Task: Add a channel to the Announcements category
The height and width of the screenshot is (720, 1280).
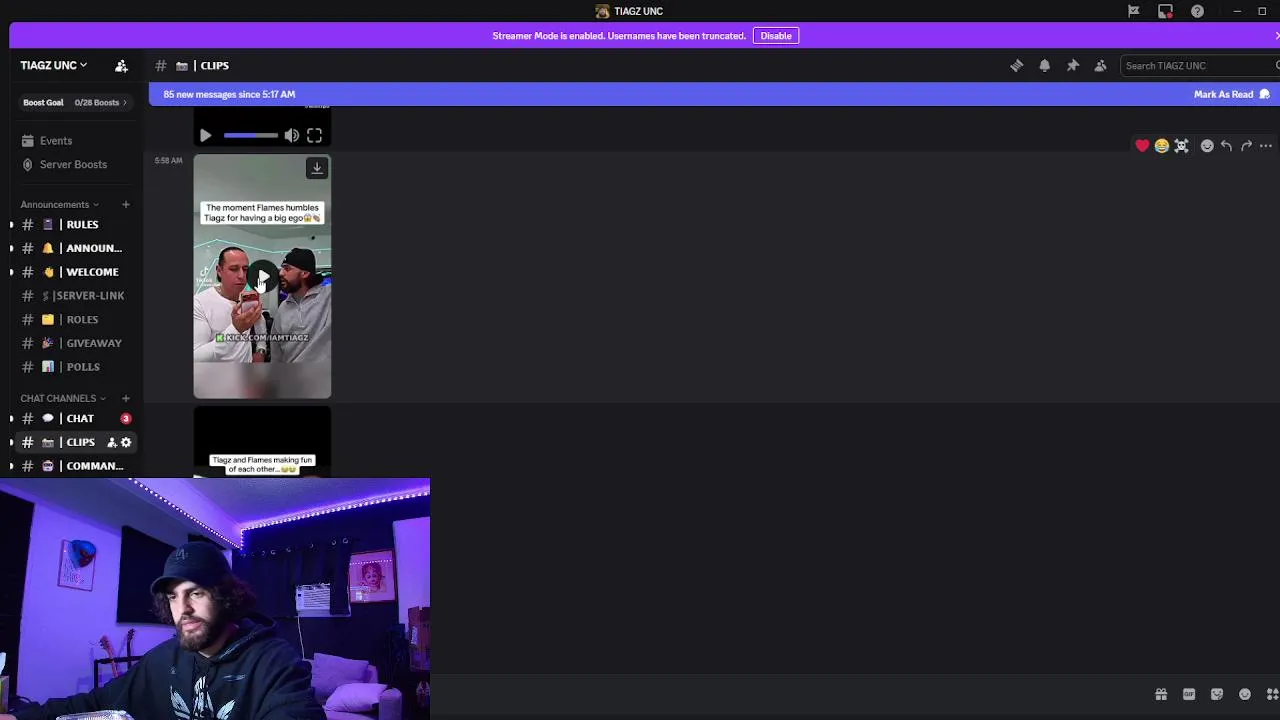Action: click(x=125, y=204)
